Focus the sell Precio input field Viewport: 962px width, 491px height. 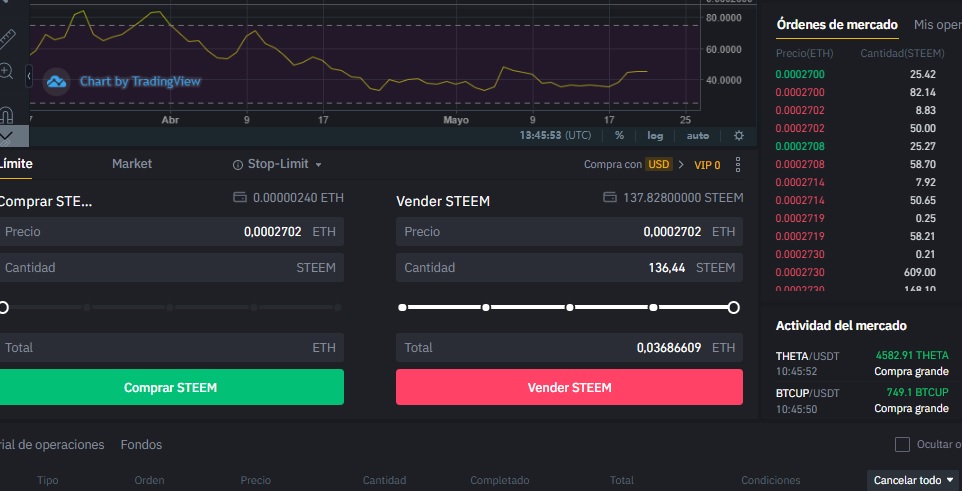(x=569, y=231)
